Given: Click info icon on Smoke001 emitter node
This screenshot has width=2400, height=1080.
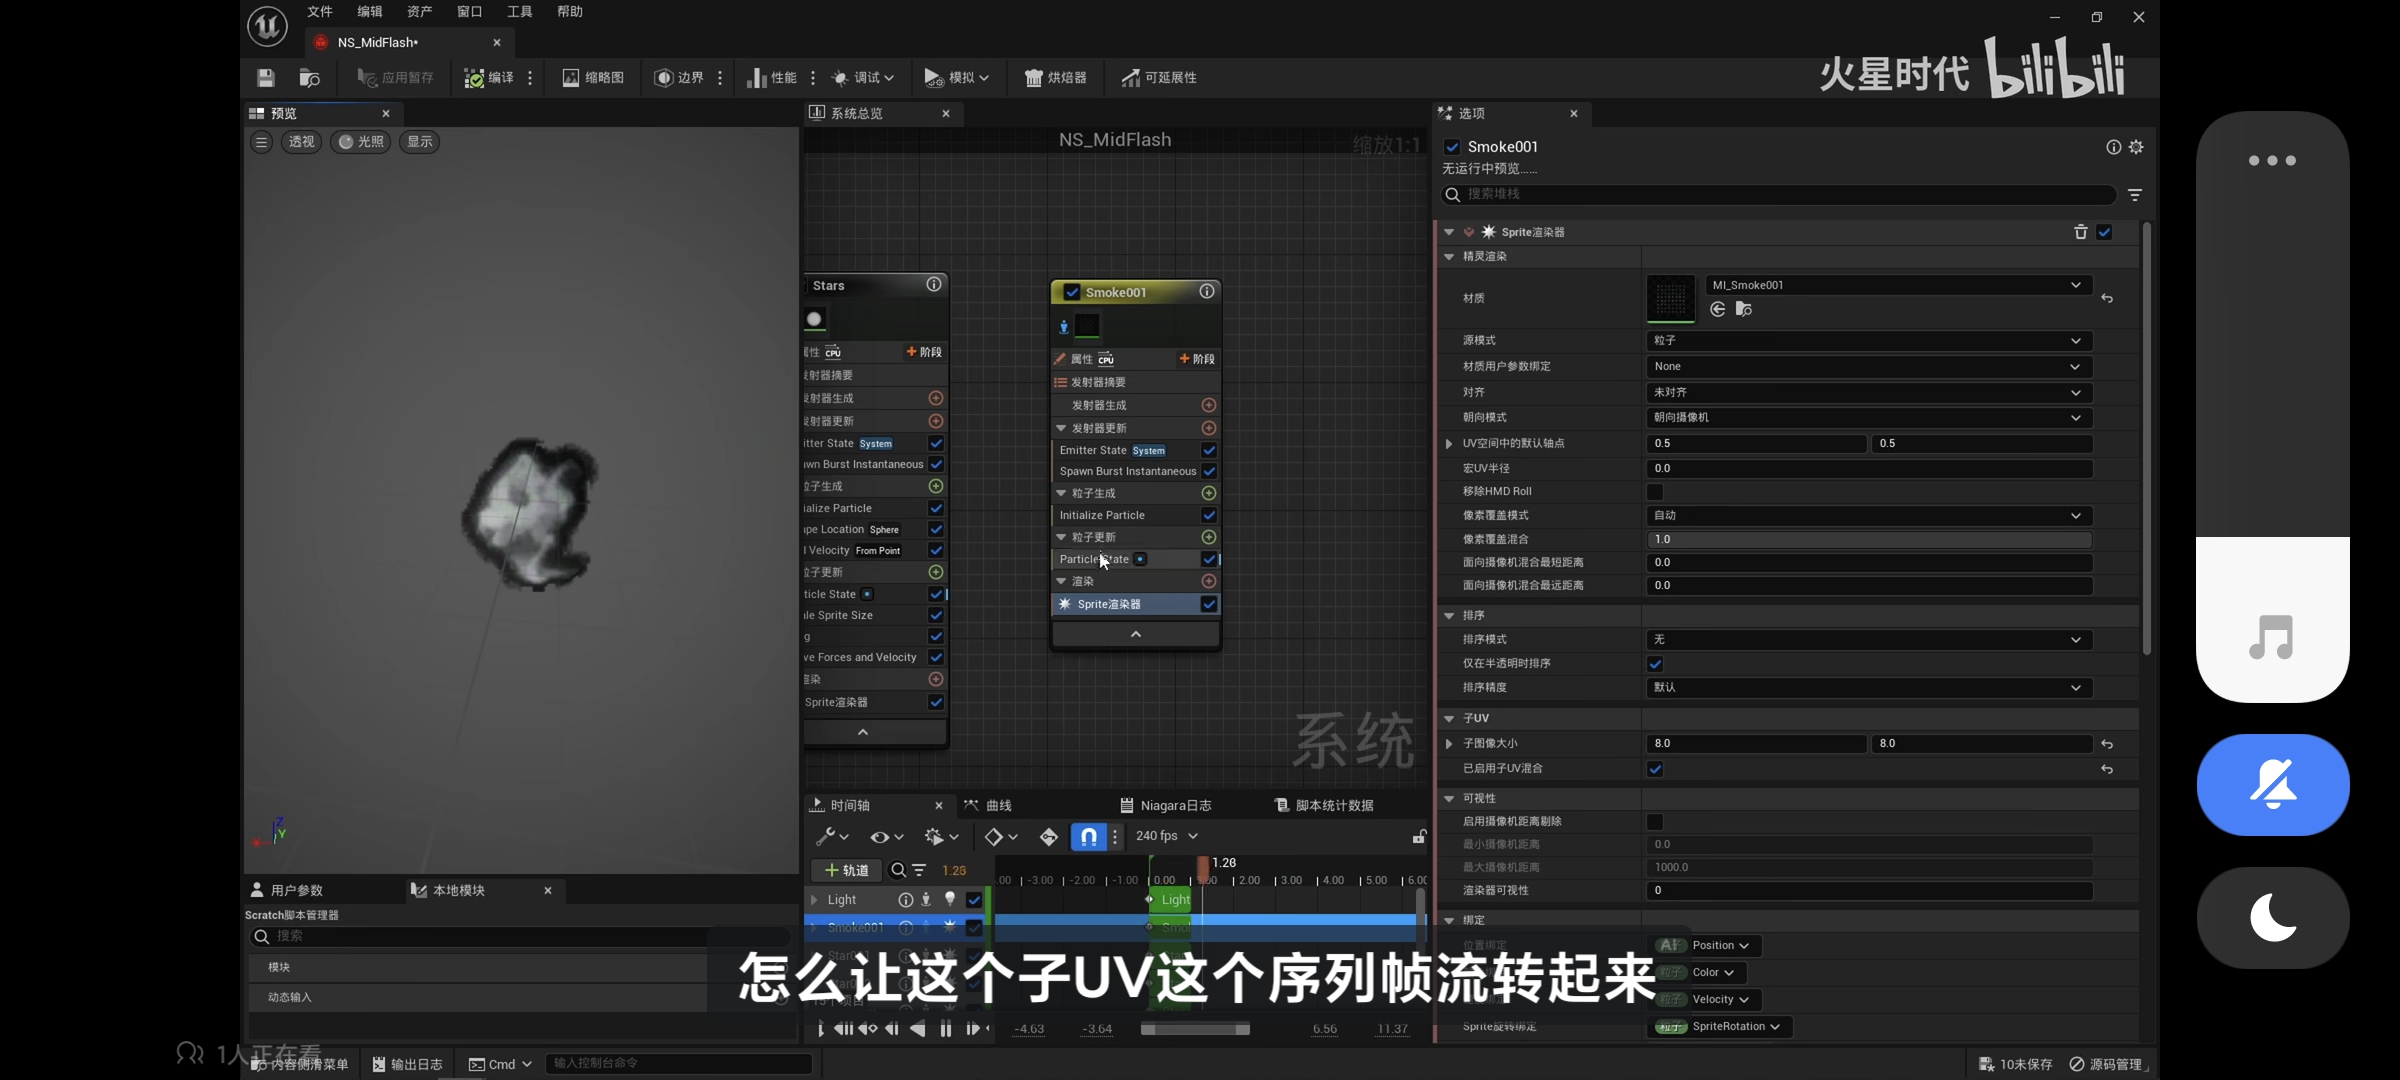Looking at the screenshot, I should click(x=1207, y=291).
